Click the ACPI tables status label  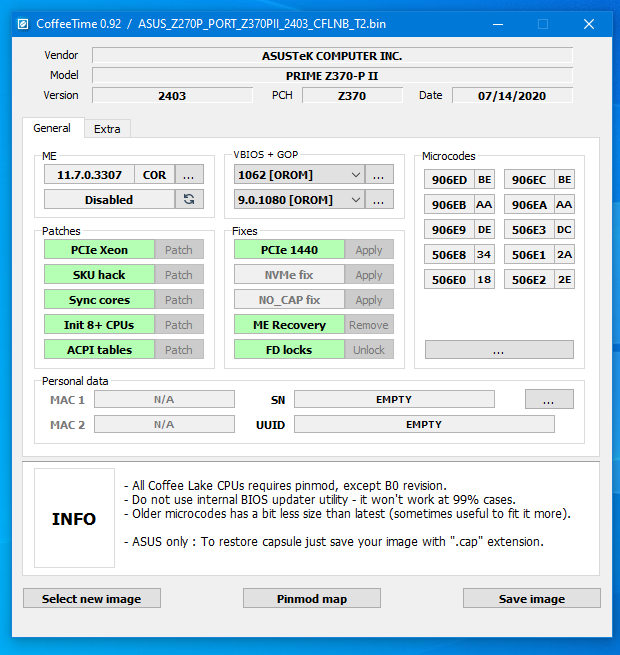(x=99, y=350)
